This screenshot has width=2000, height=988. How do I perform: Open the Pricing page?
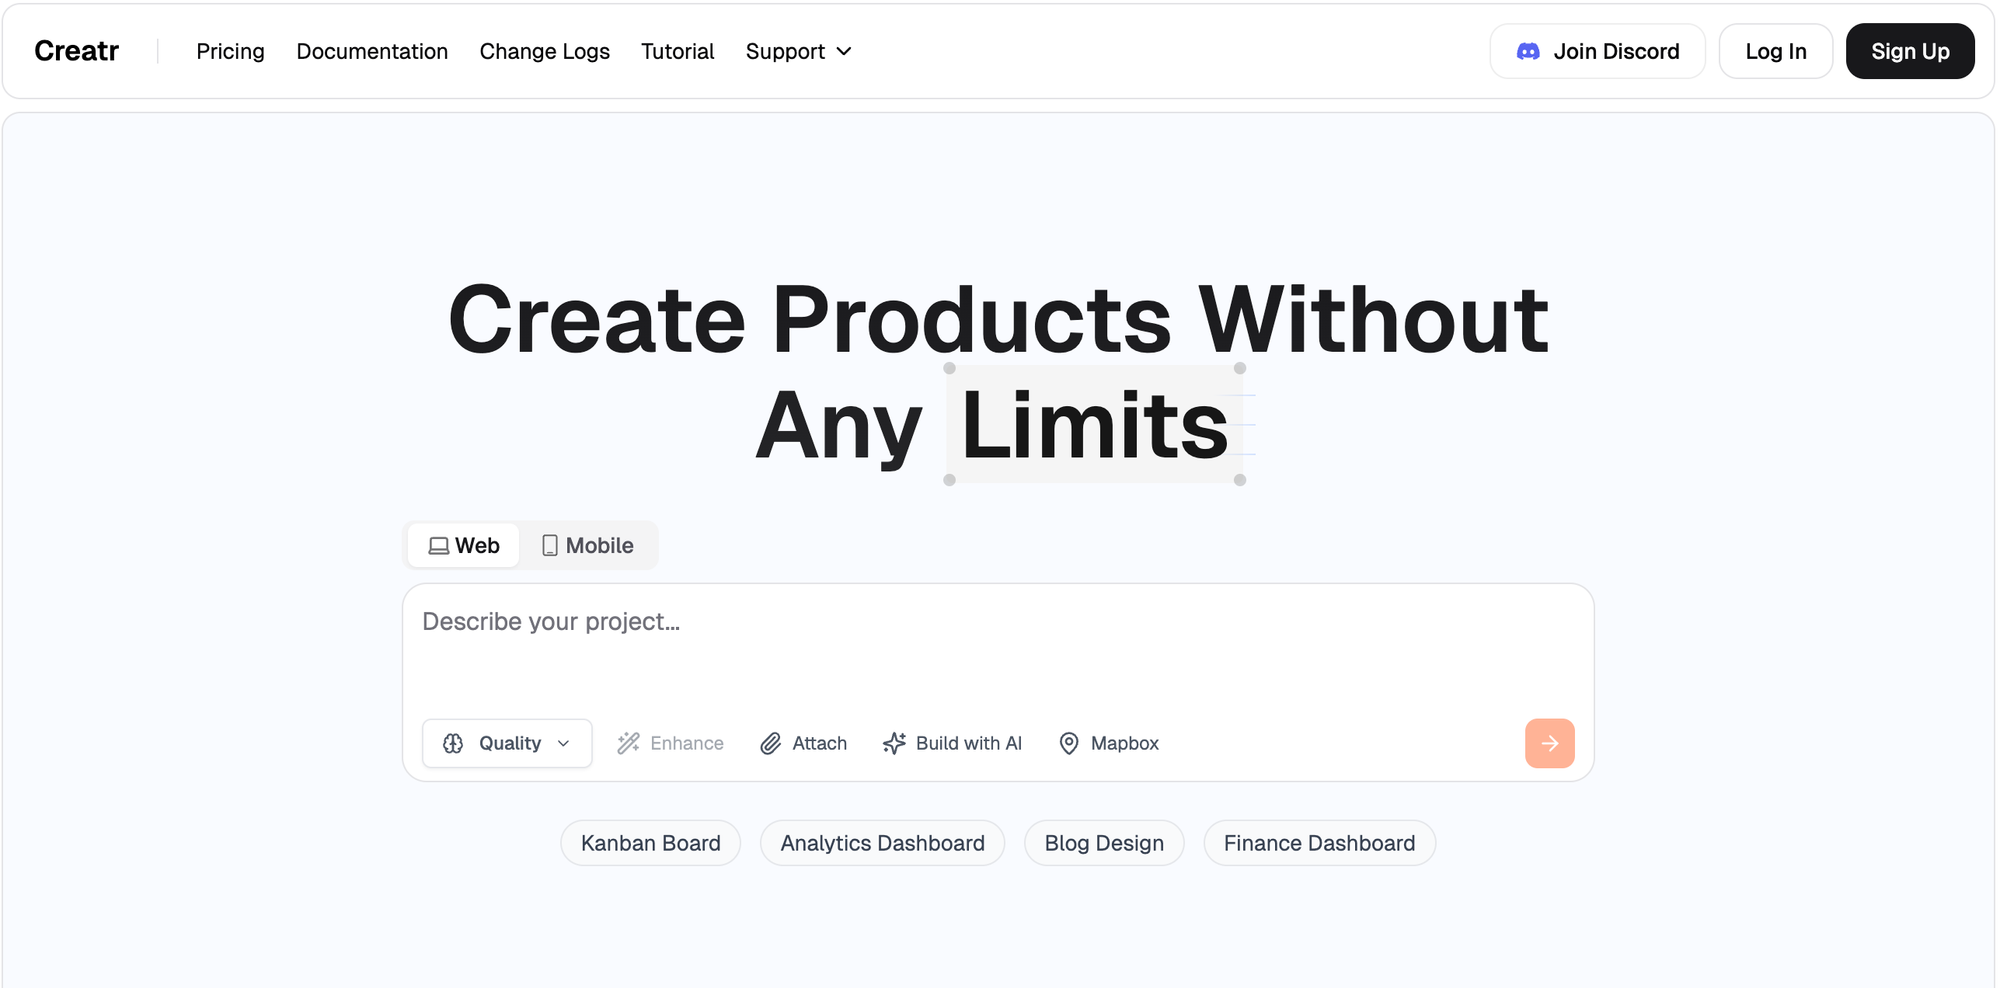230,51
